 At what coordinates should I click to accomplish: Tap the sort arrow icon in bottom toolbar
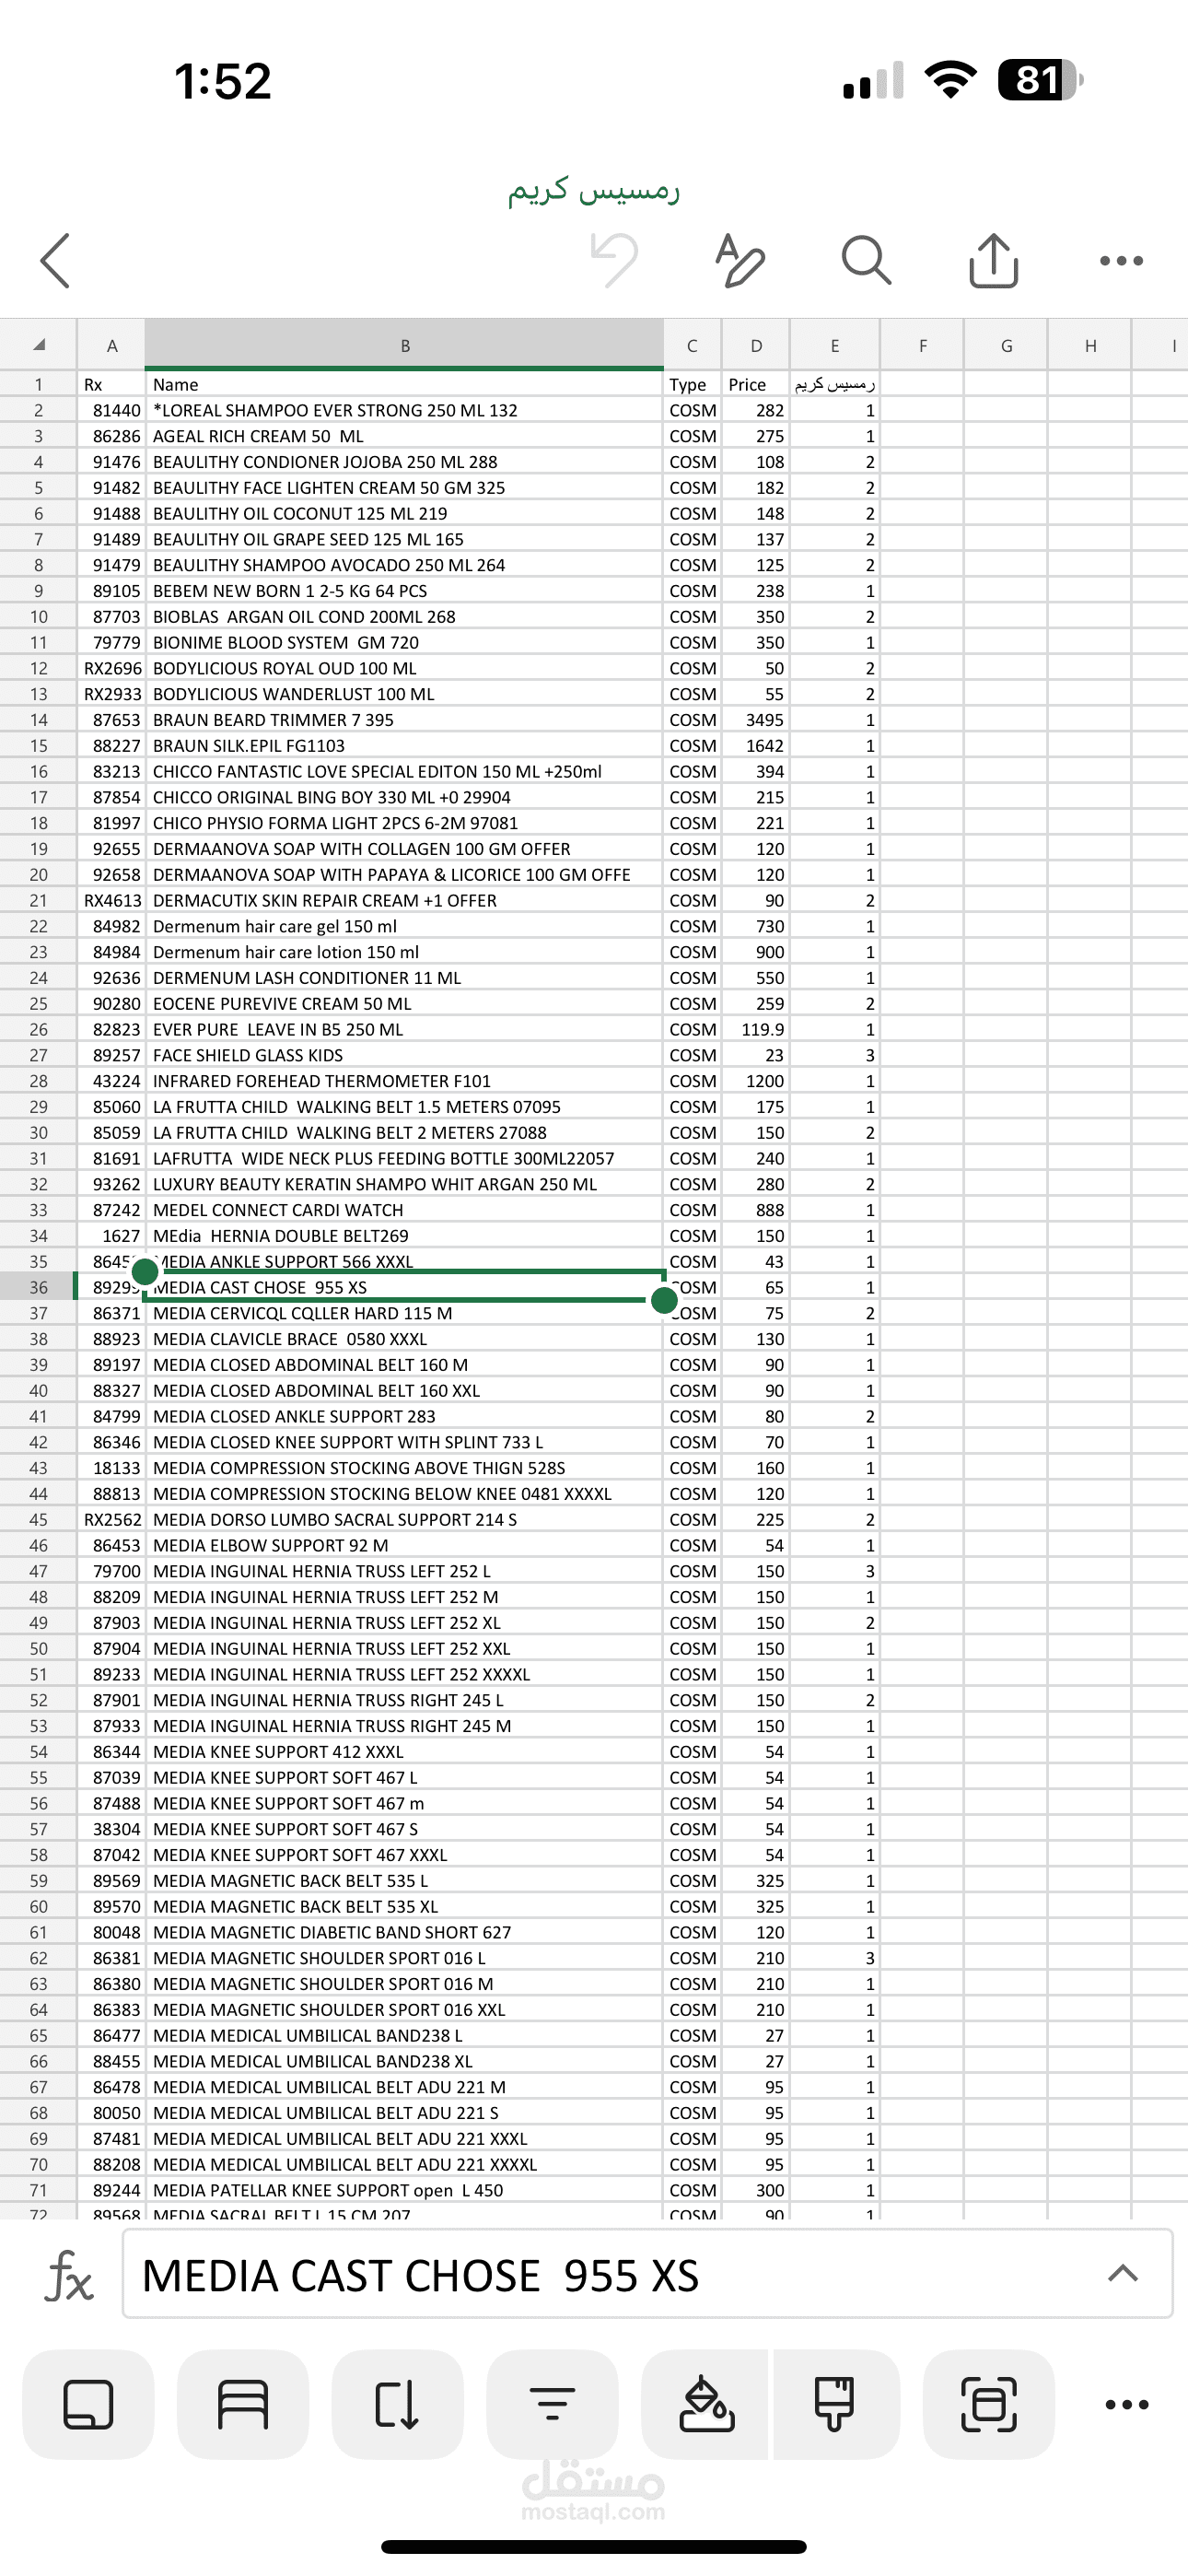397,2404
